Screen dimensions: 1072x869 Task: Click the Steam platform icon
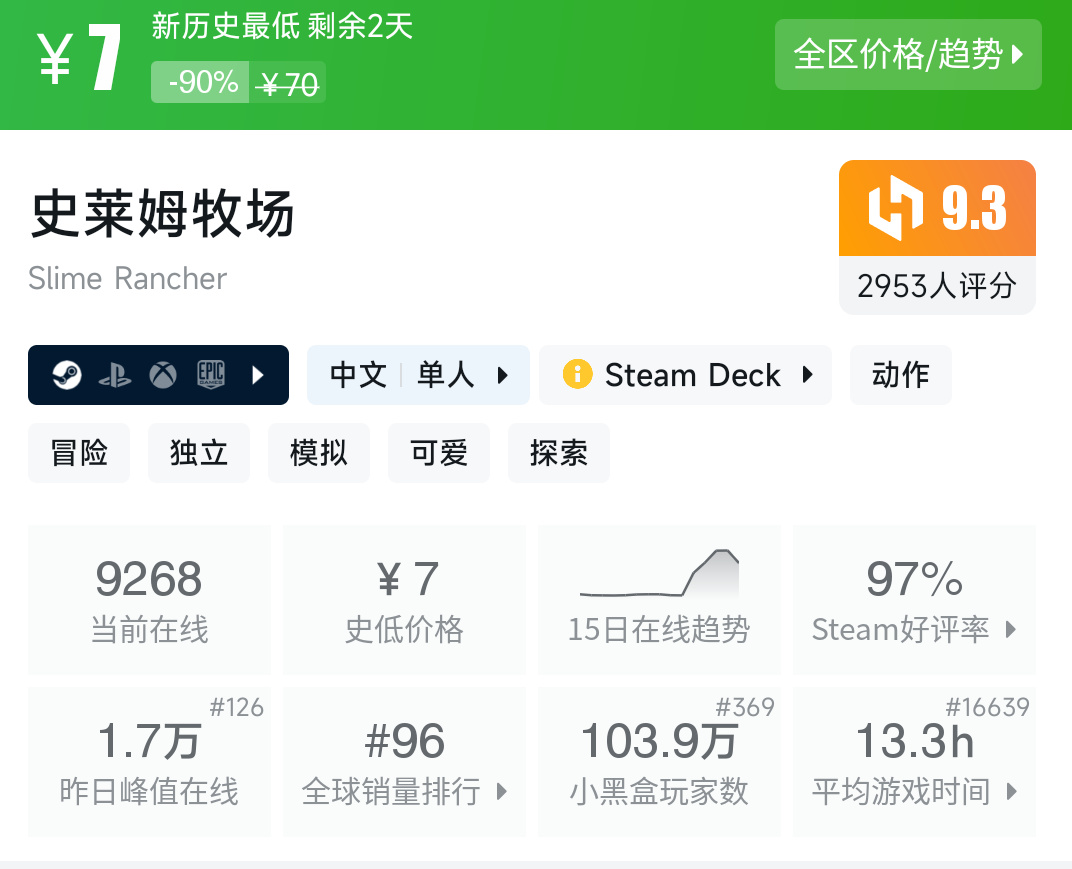pyautogui.click(x=67, y=375)
